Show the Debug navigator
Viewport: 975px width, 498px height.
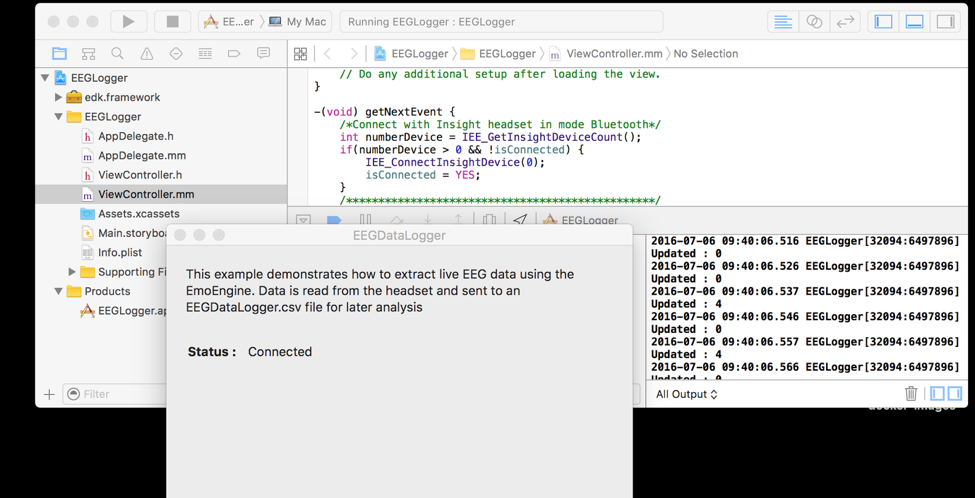pos(205,53)
